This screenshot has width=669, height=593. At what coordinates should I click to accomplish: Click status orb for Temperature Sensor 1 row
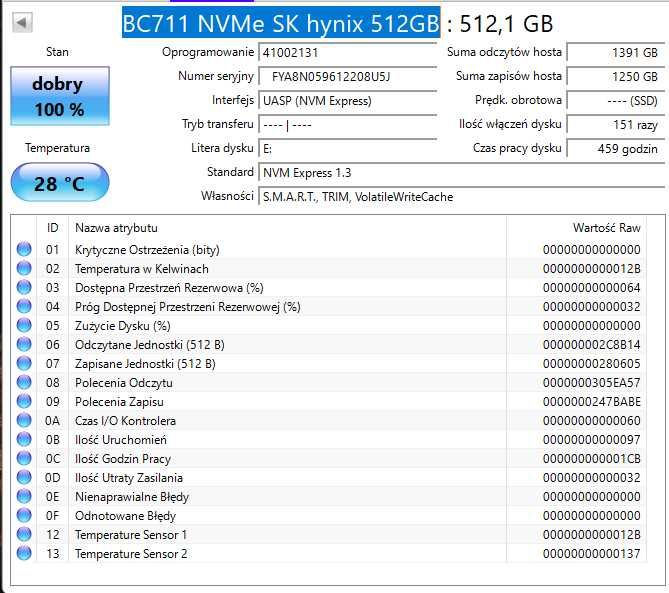tap(24, 534)
